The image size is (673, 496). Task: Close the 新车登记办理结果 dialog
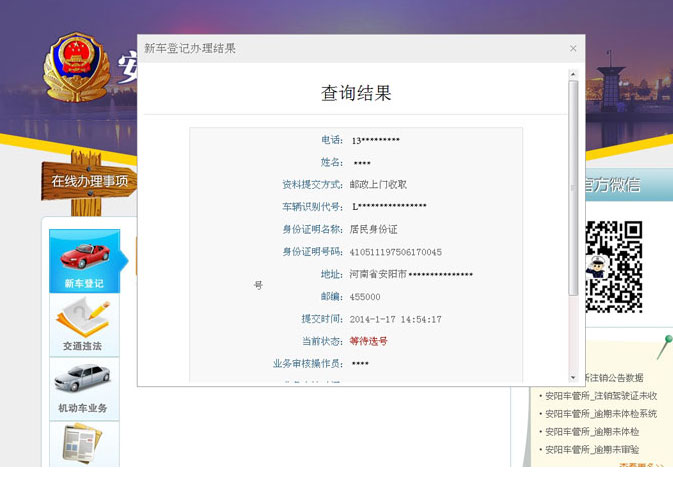tap(573, 48)
